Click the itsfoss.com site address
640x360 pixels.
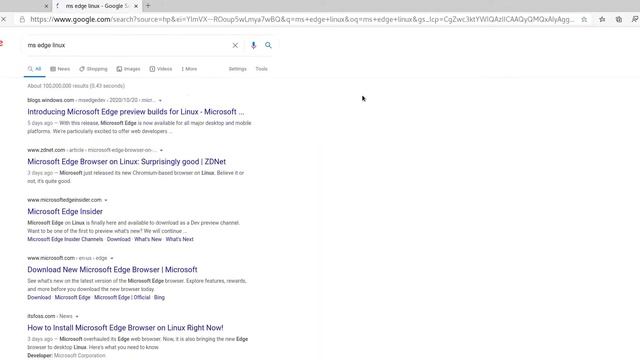pyautogui.click(x=41, y=316)
